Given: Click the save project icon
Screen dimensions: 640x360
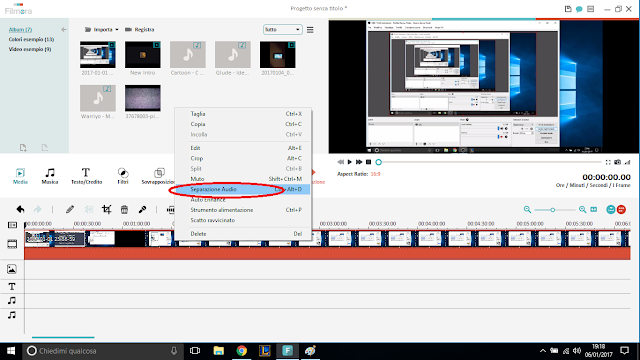Looking at the screenshot, I should (x=568, y=9).
